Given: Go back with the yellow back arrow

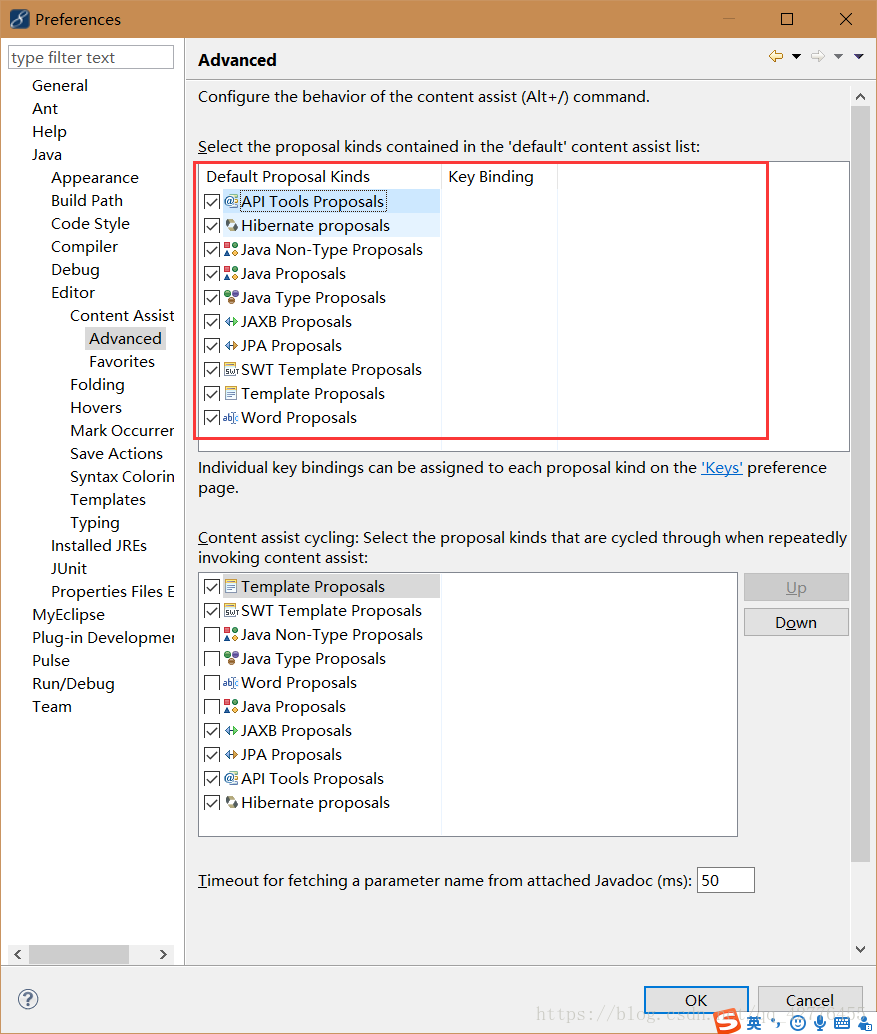Looking at the screenshot, I should 776,57.
